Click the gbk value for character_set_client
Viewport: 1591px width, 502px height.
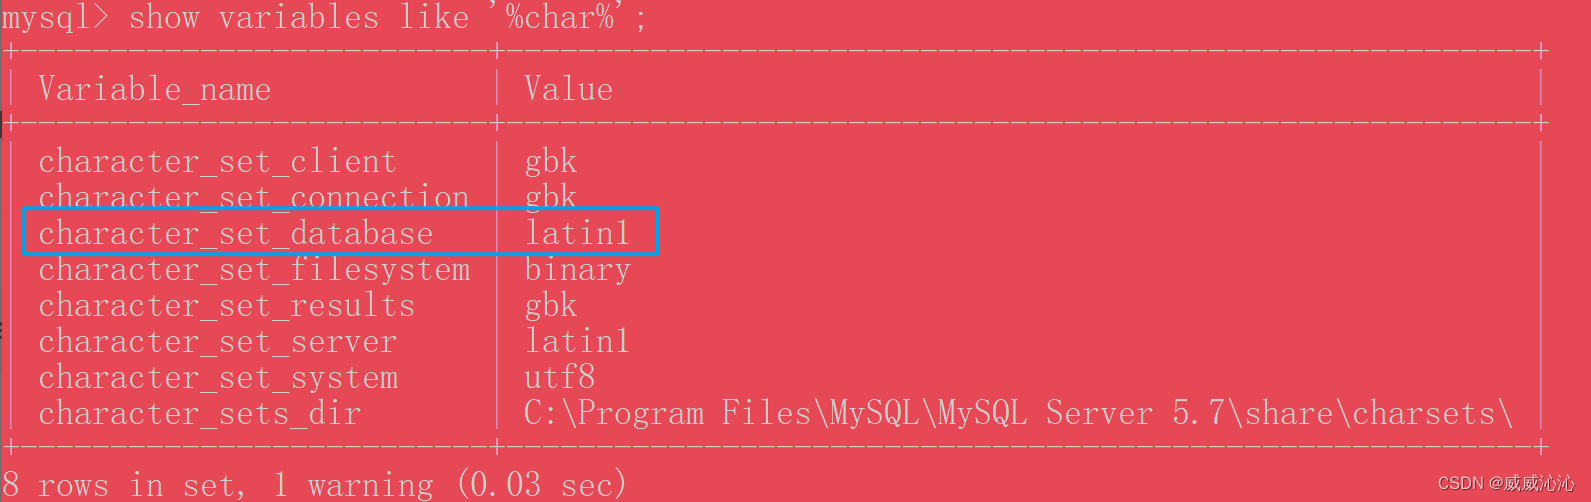(550, 161)
